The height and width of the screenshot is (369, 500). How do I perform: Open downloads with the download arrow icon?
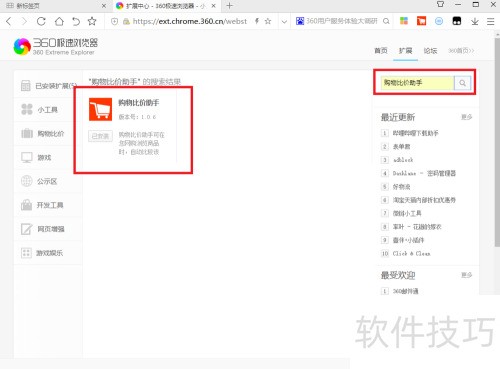tap(475, 21)
